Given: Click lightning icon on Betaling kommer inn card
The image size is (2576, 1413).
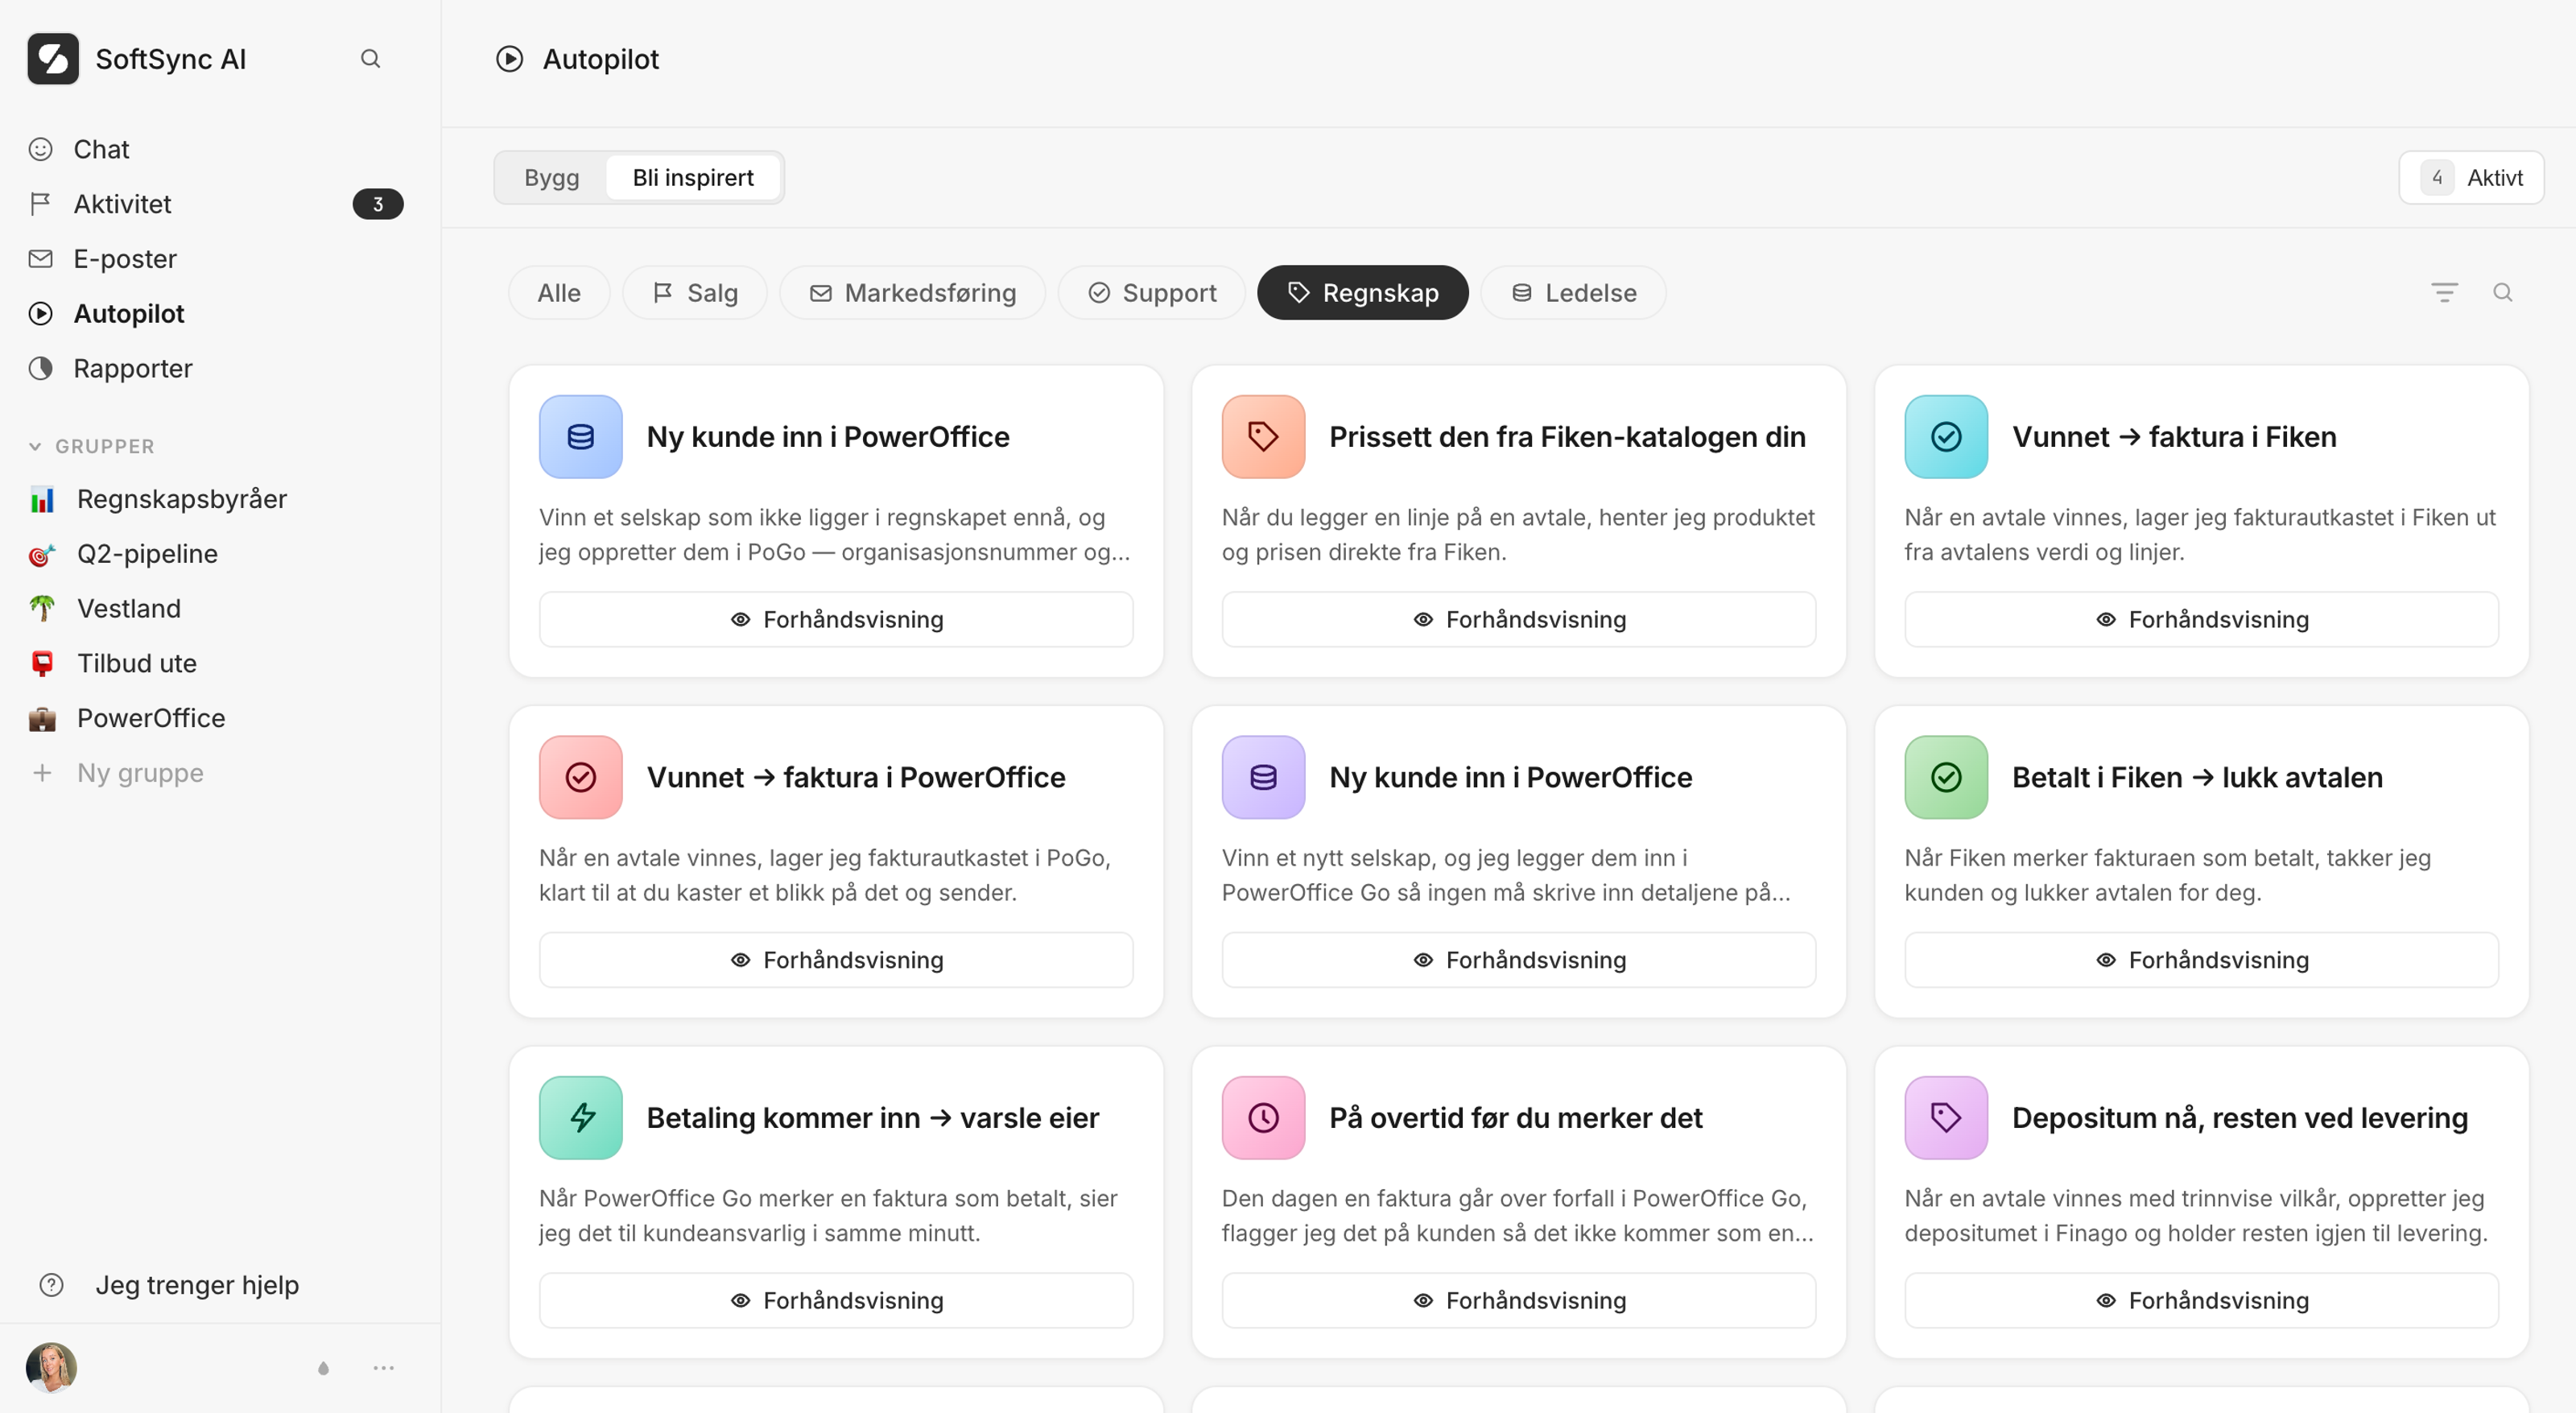Looking at the screenshot, I should tap(581, 1118).
